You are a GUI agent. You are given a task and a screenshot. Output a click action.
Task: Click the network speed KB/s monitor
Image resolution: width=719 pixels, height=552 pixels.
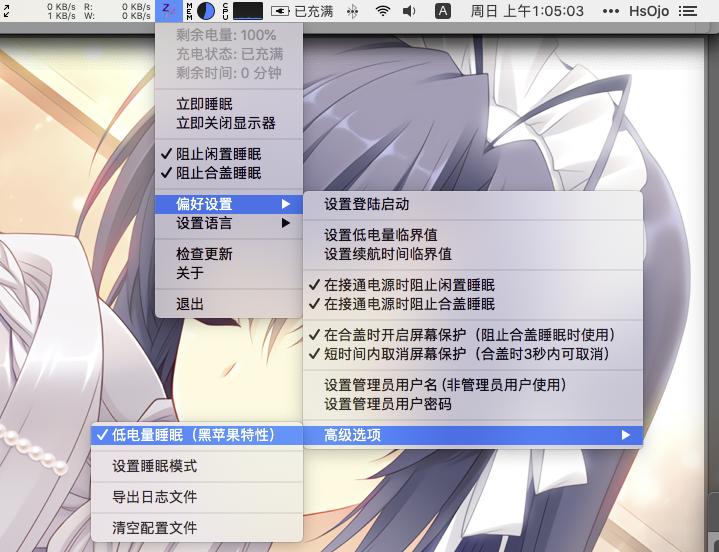(61, 11)
